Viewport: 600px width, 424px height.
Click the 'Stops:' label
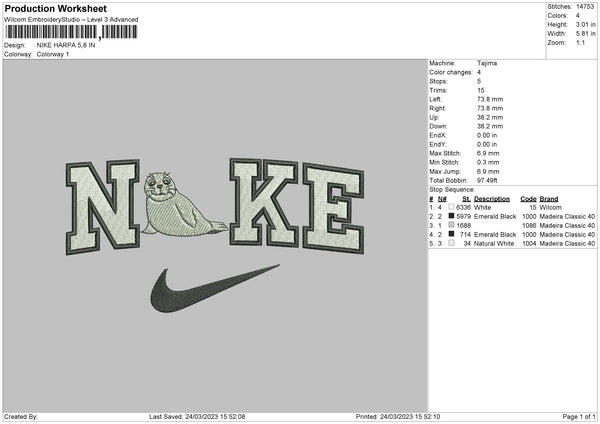pos(438,81)
